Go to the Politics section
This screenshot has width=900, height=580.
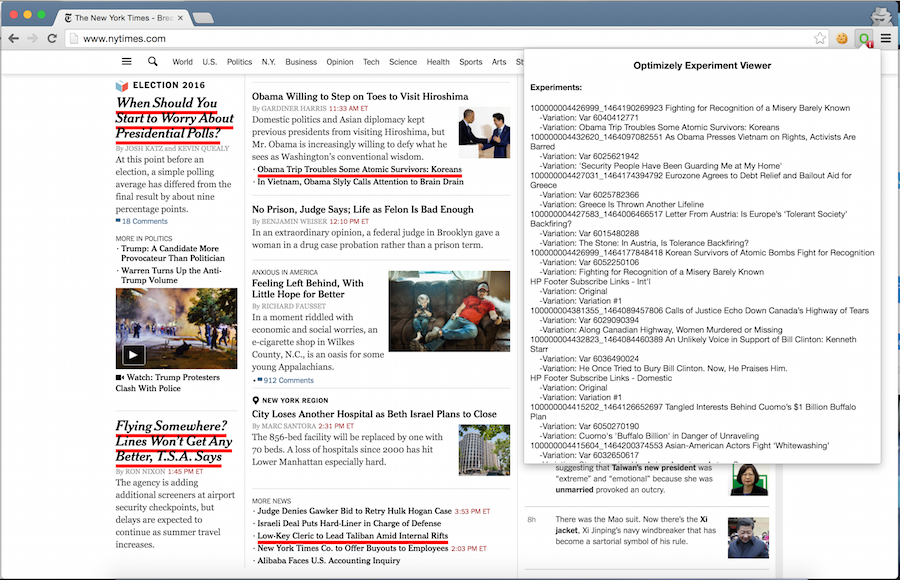(x=239, y=62)
